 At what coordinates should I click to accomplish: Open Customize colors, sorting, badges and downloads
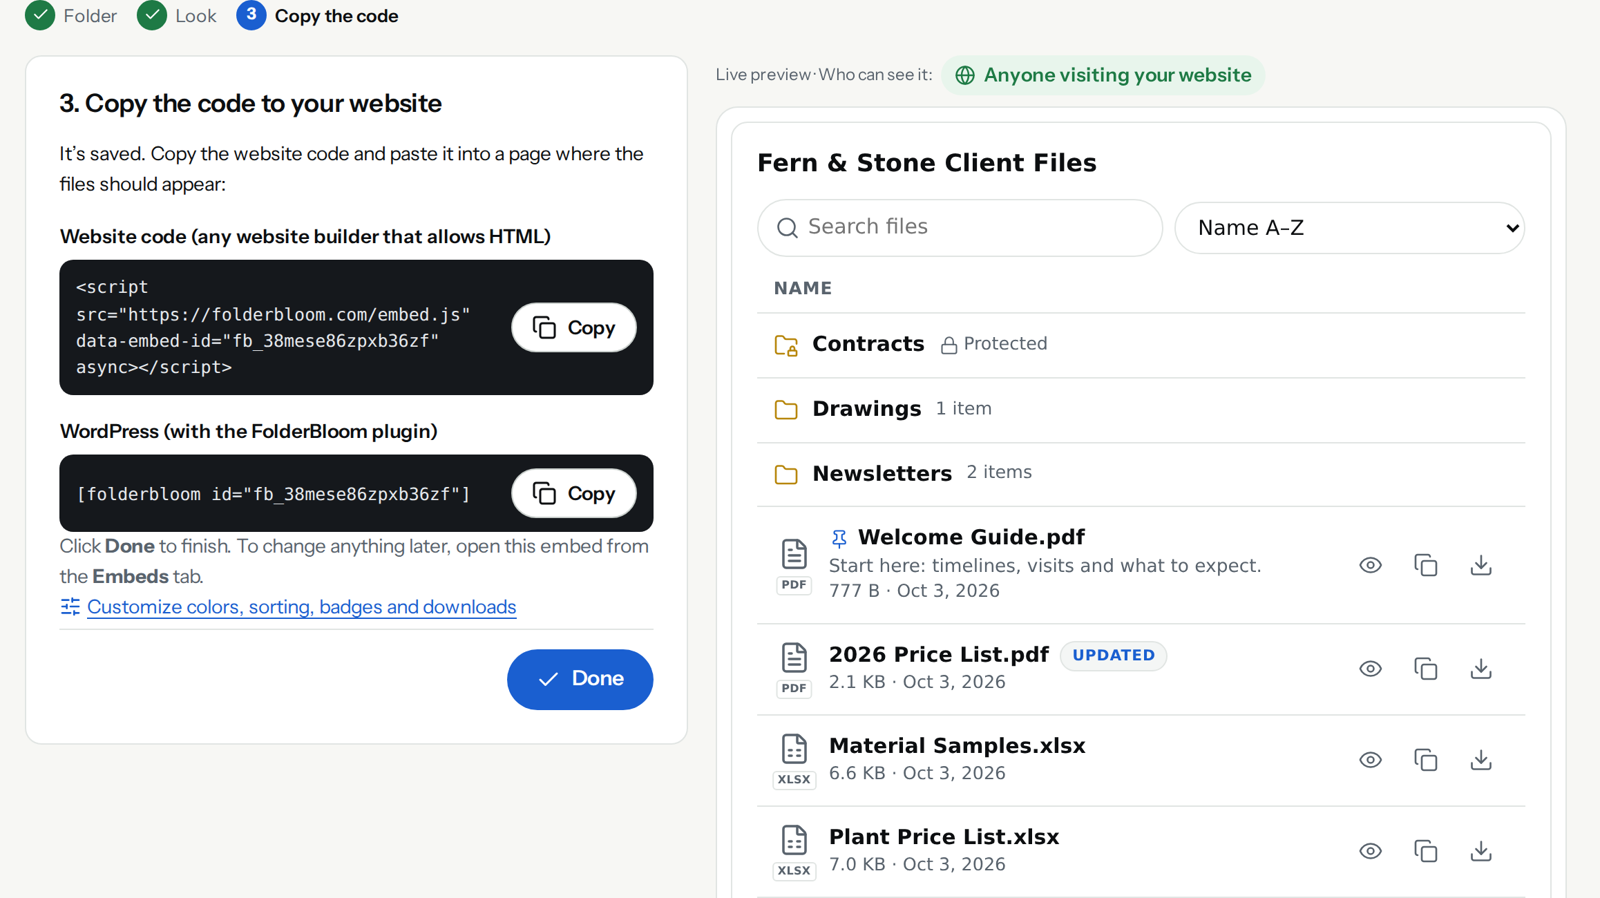point(301,607)
